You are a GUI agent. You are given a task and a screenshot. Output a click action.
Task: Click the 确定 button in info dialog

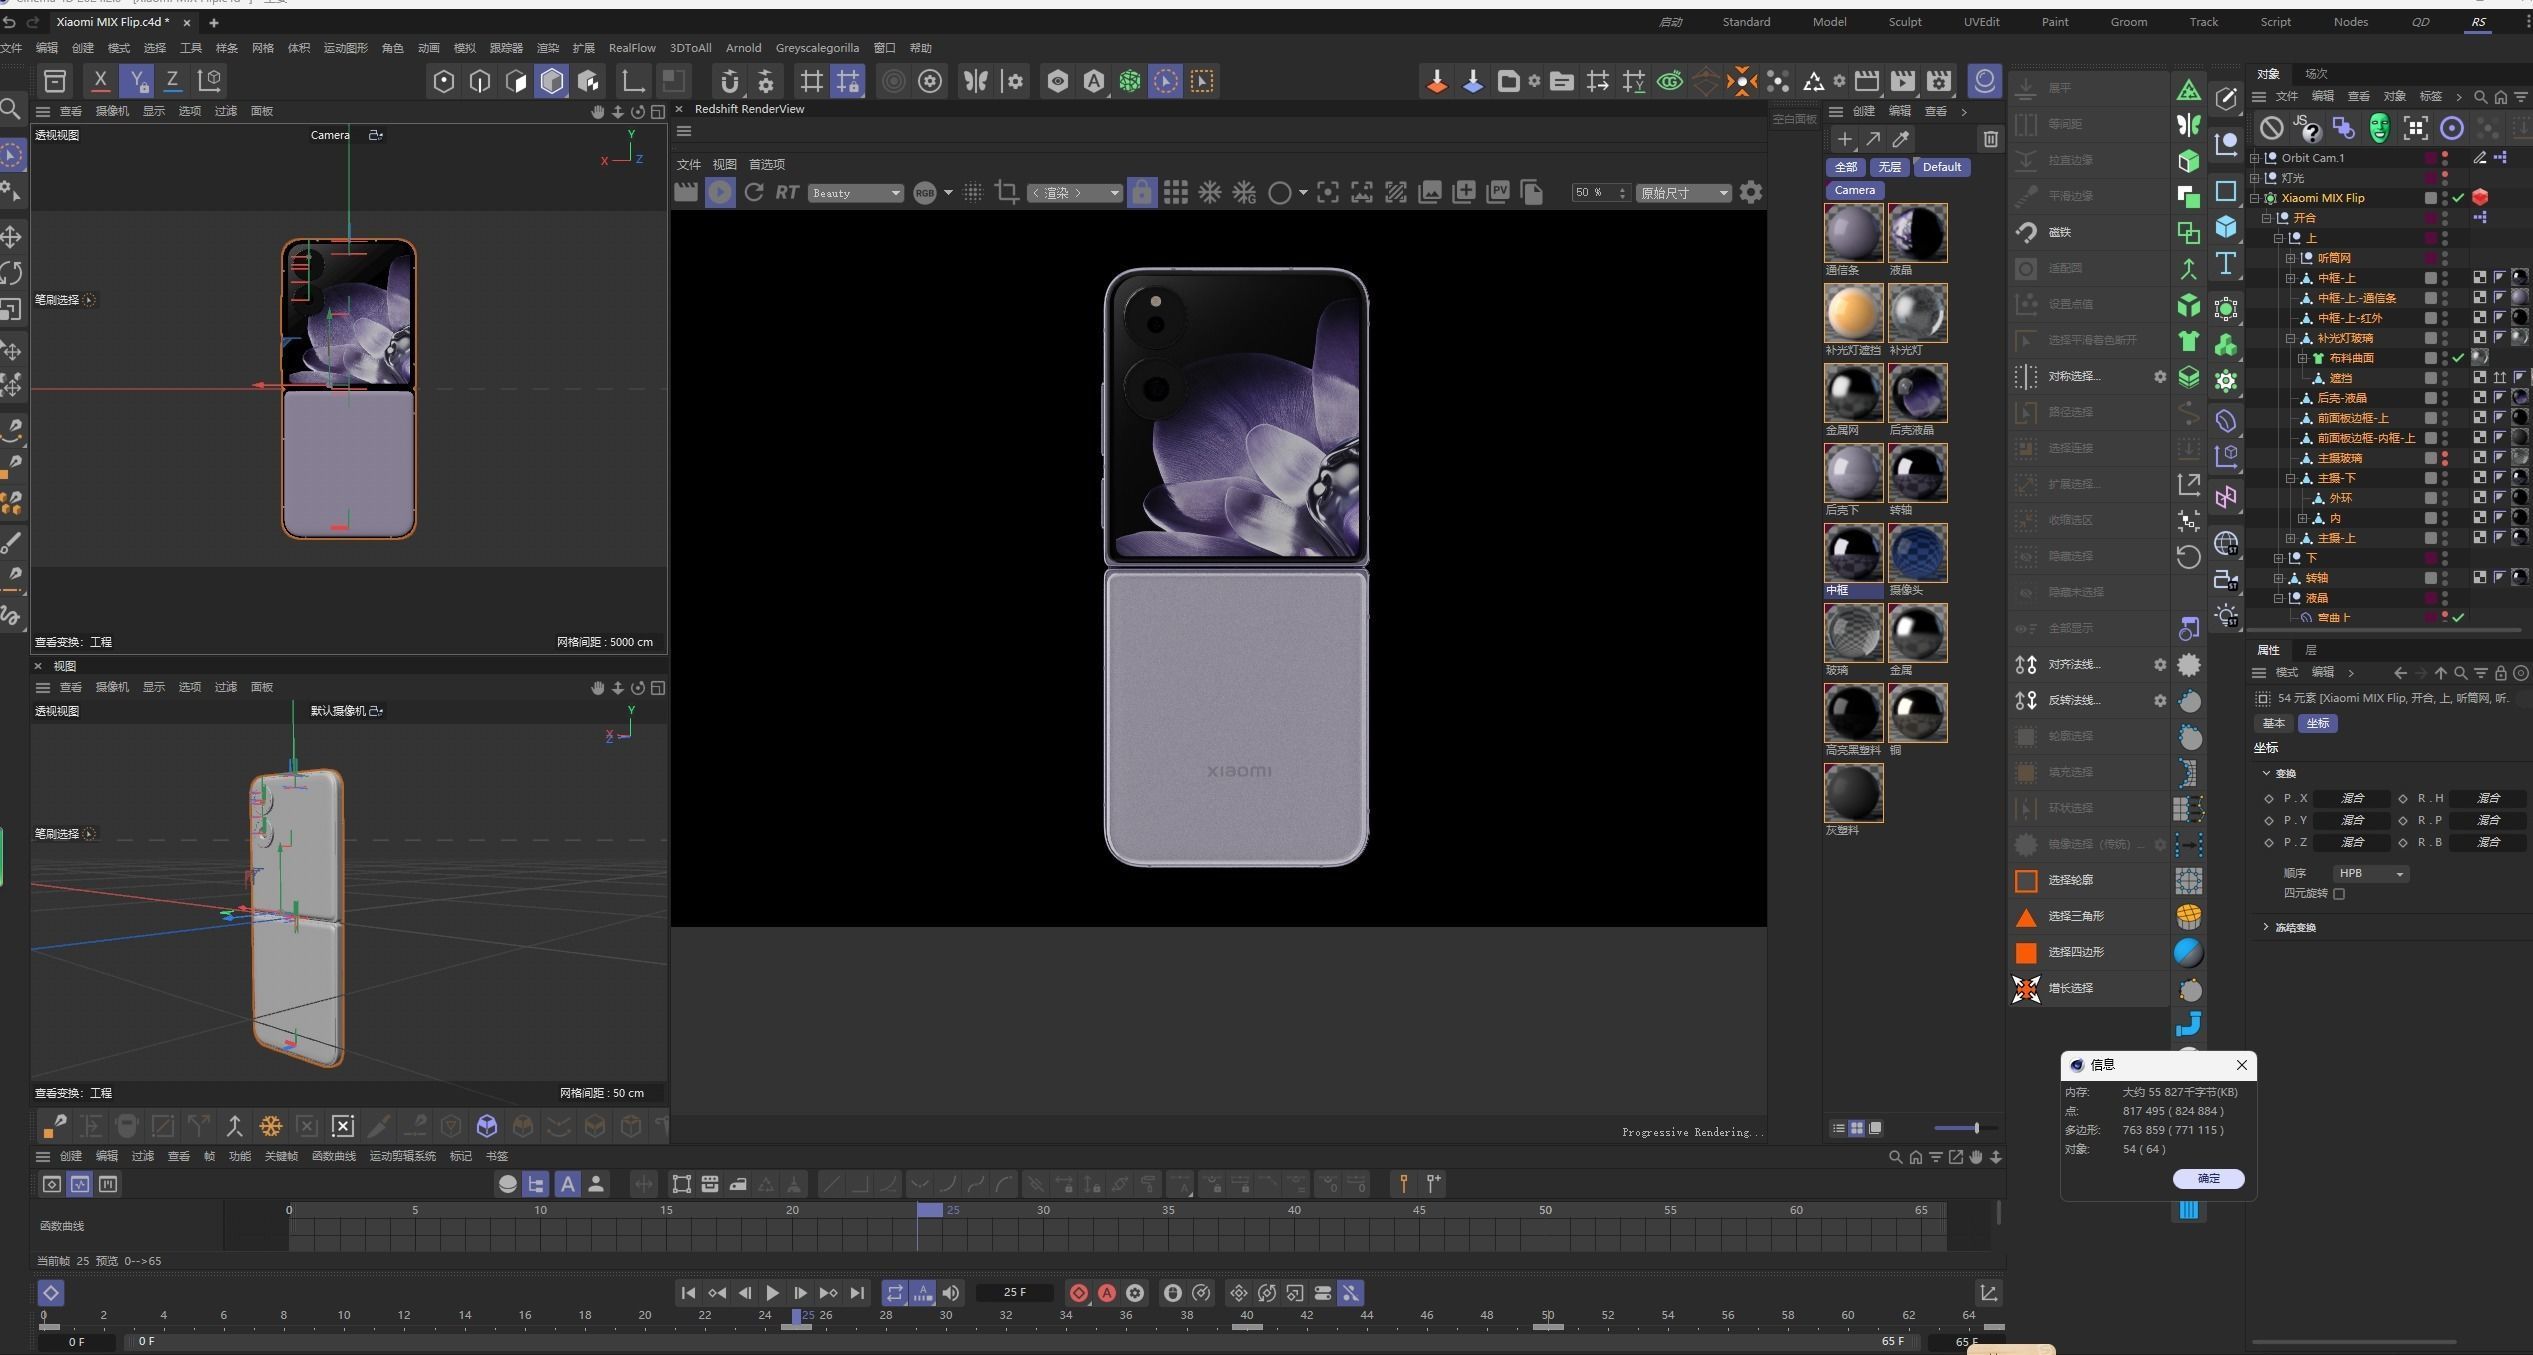(2208, 1179)
